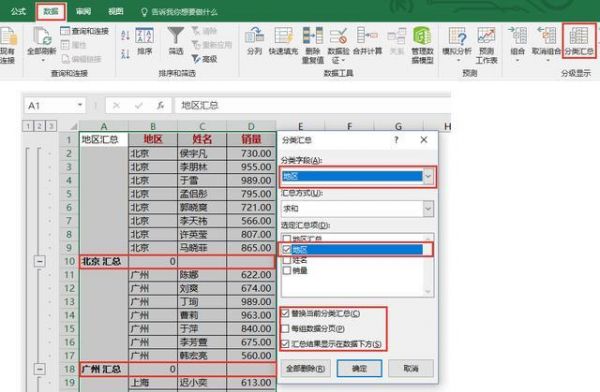
Task: Click the 组合 group icon
Action: coord(517,37)
